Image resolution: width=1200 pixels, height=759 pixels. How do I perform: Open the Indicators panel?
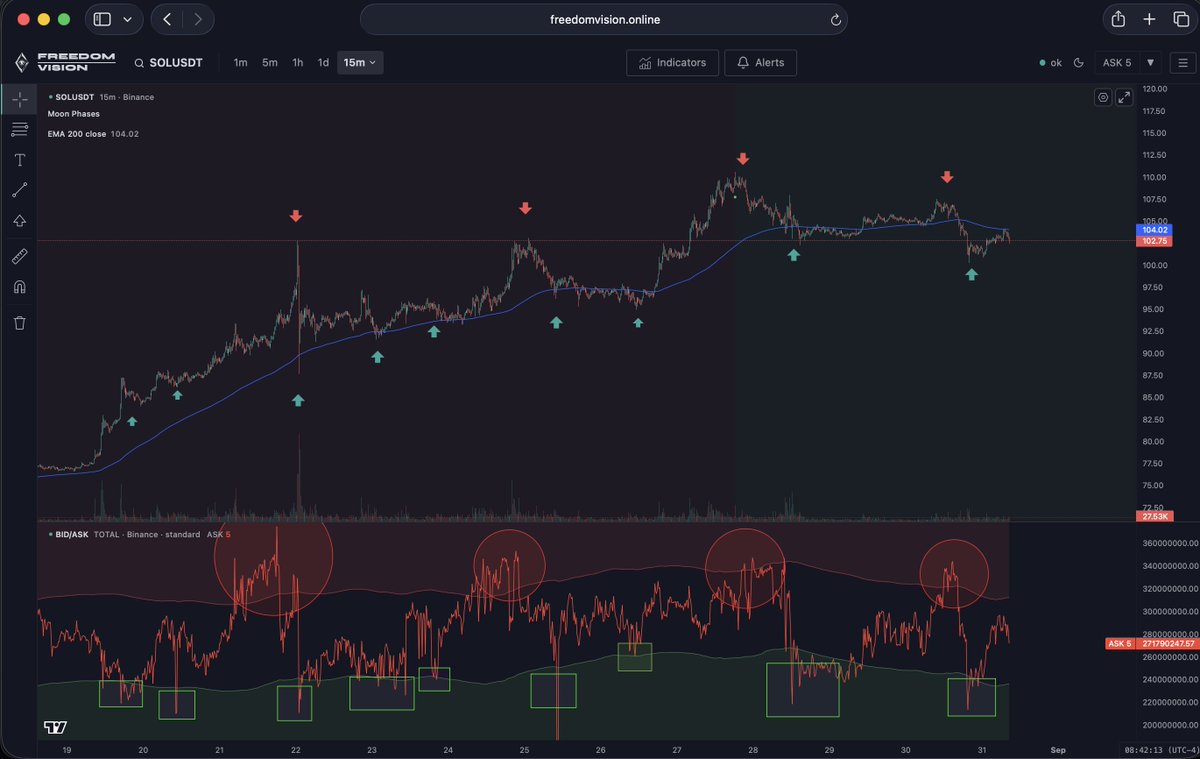pos(671,63)
